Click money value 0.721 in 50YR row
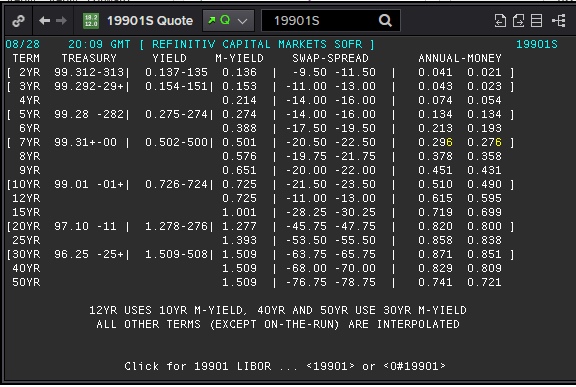576x387 pixels. [484, 282]
